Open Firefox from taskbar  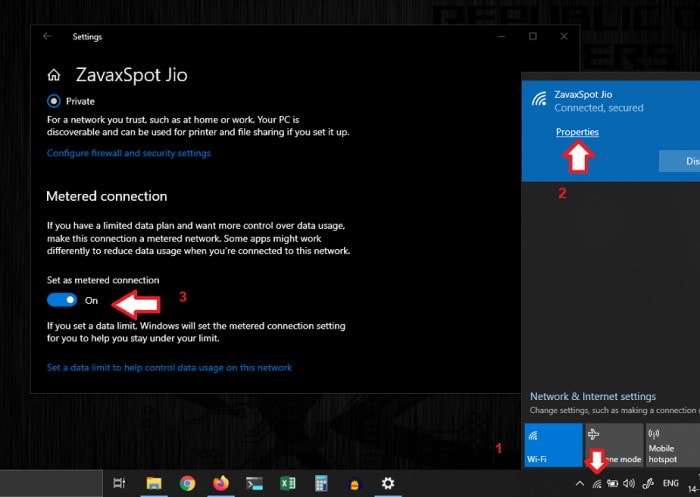tap(221, 483)
